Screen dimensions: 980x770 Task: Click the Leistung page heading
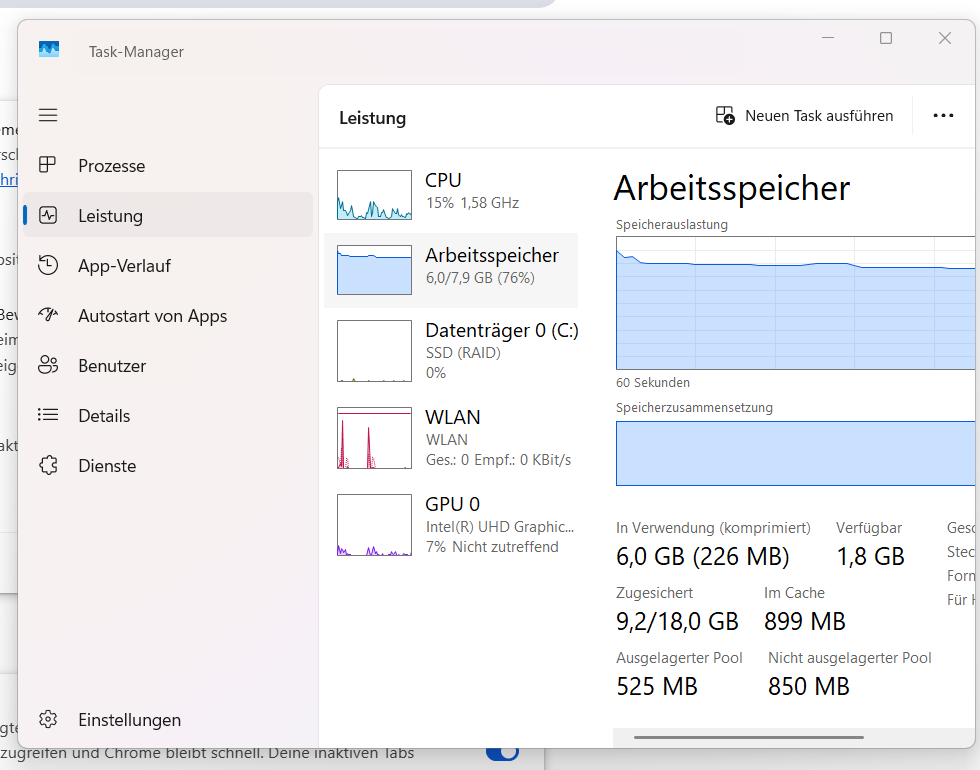(x=372, y=118)
